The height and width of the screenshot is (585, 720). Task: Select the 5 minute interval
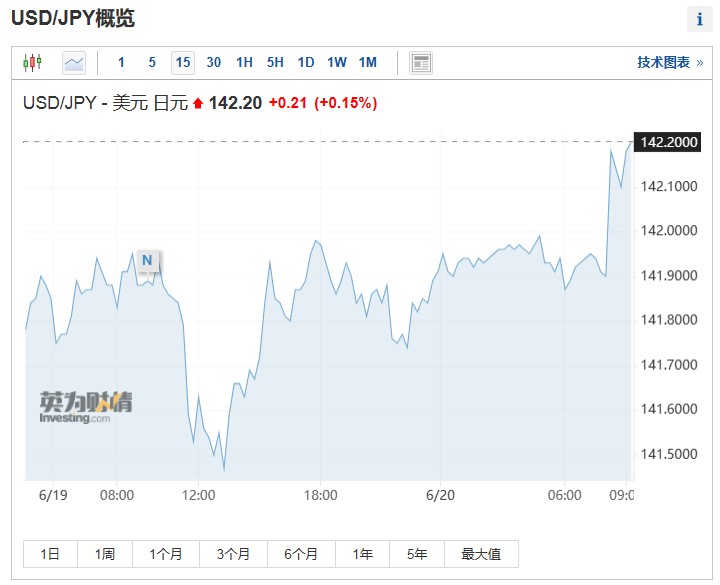click(x=152, y=62)
